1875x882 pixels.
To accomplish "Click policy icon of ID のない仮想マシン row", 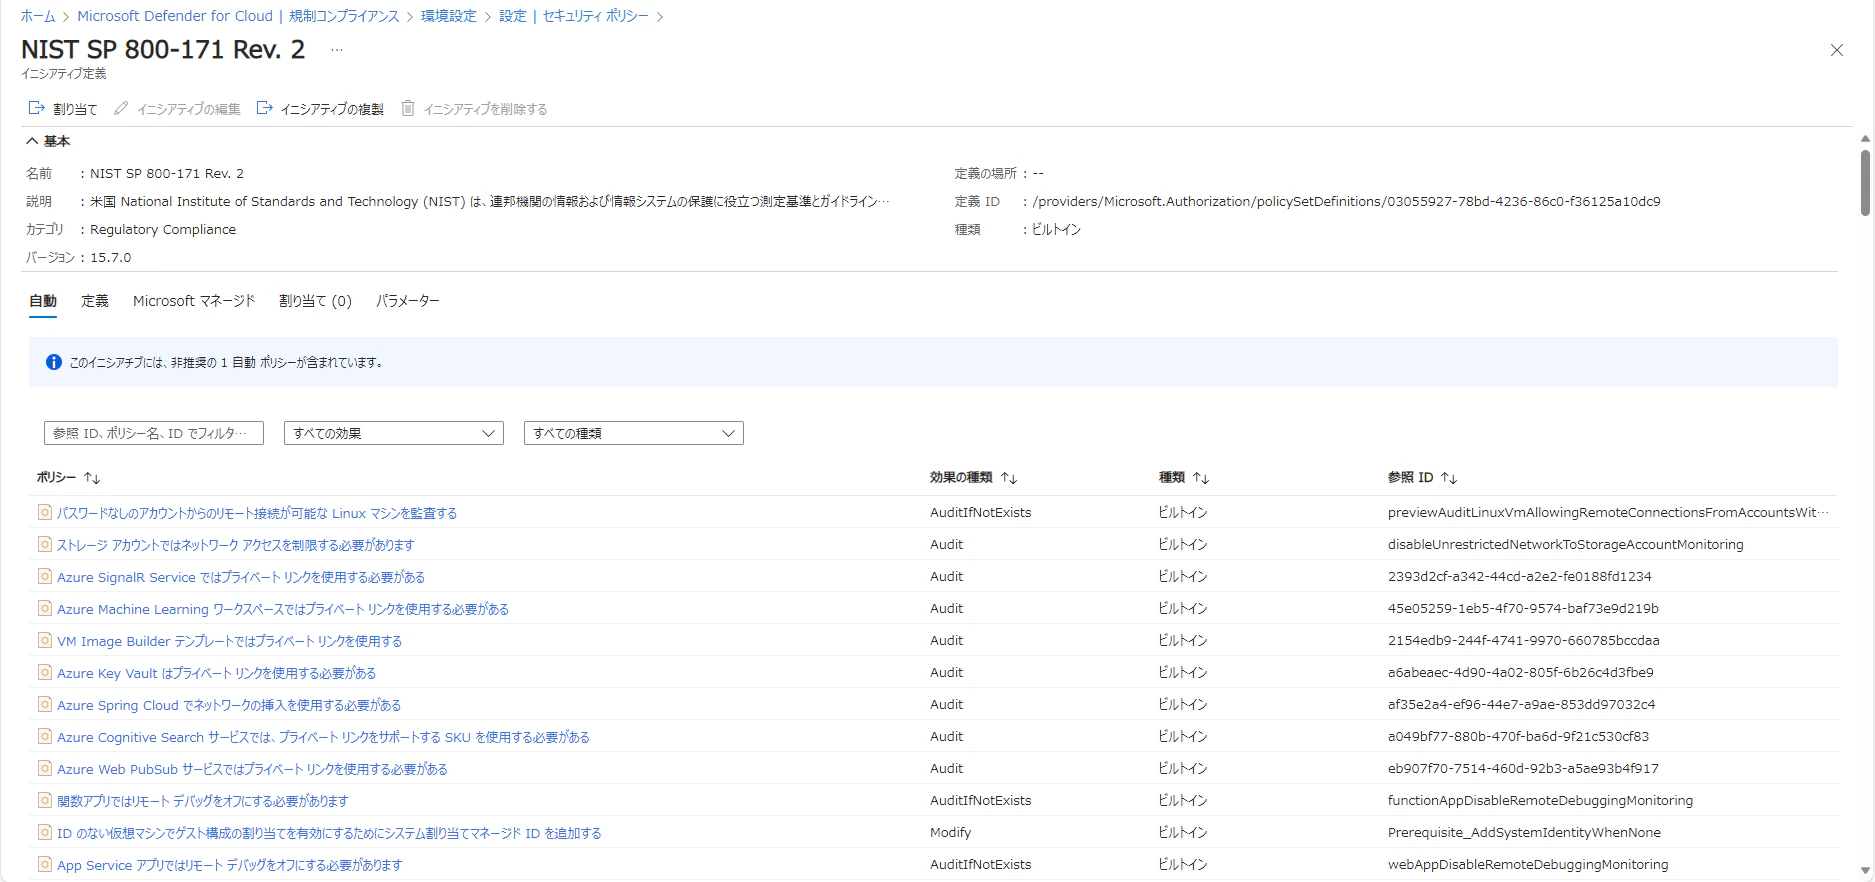I will (x=45, y=832).
